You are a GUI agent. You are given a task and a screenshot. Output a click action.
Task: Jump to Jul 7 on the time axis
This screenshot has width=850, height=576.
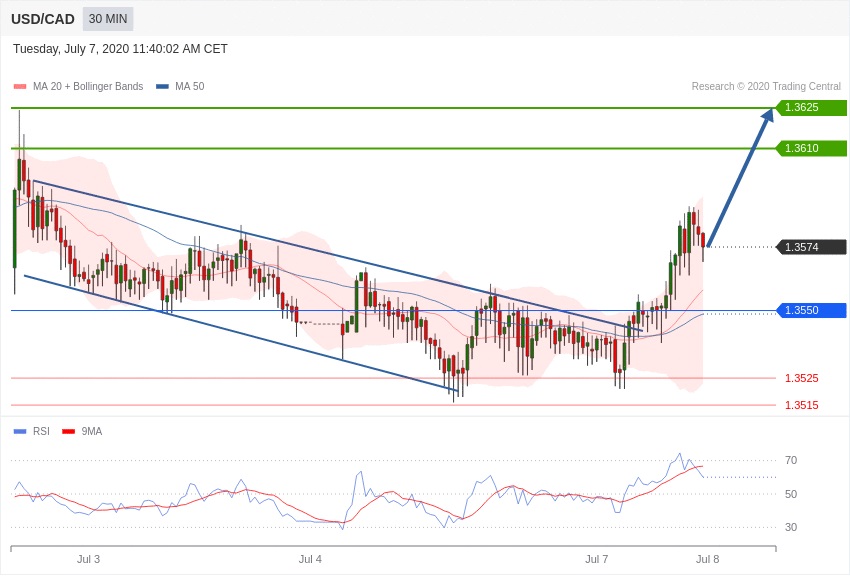(x=596, y=559)
